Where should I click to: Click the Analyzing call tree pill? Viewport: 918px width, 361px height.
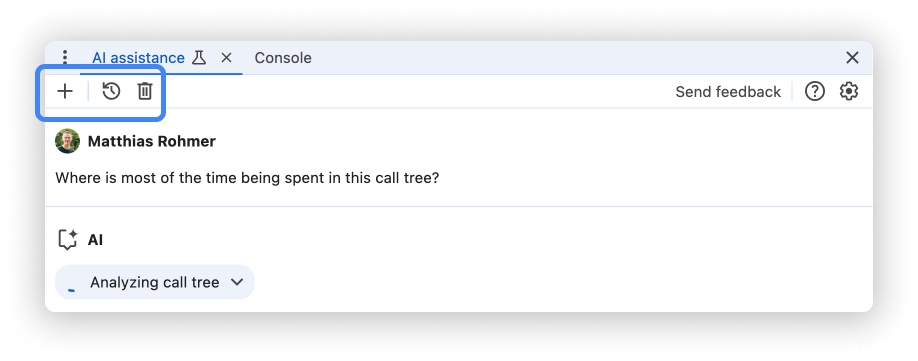155,282
